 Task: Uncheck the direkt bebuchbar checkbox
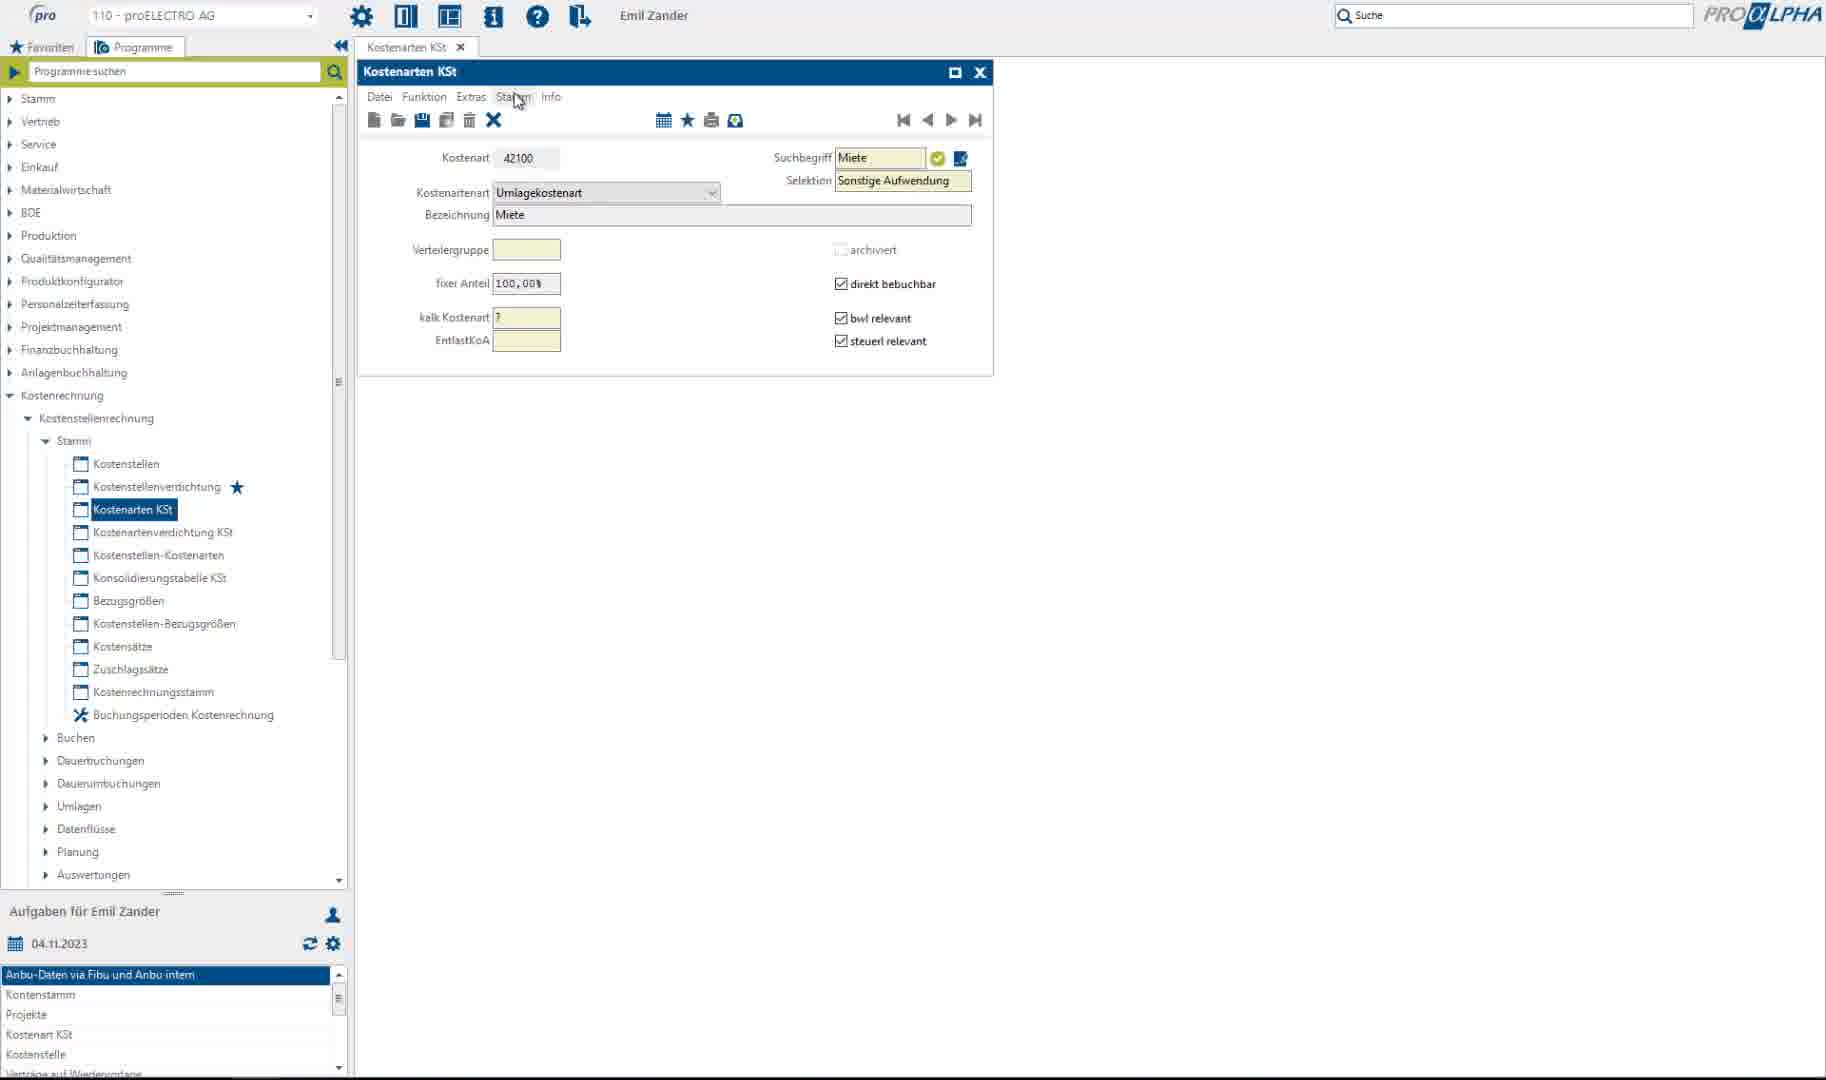(x=841, y=284)
